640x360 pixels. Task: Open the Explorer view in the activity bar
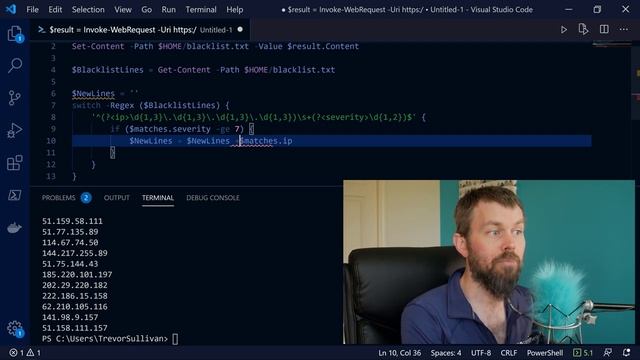[x=15, y=33]
